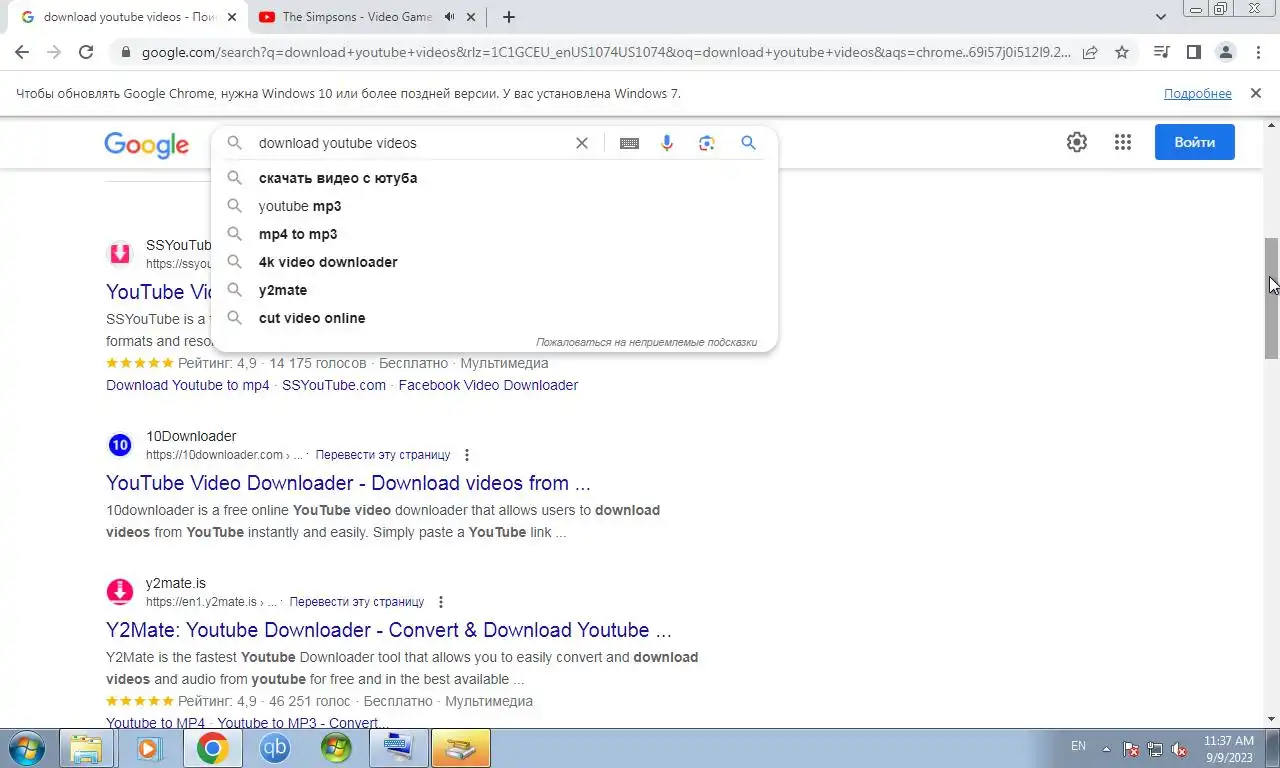Viewport: 1280px width, 768px height.
Task: Open a new browser tab
Action: [509, 17]
